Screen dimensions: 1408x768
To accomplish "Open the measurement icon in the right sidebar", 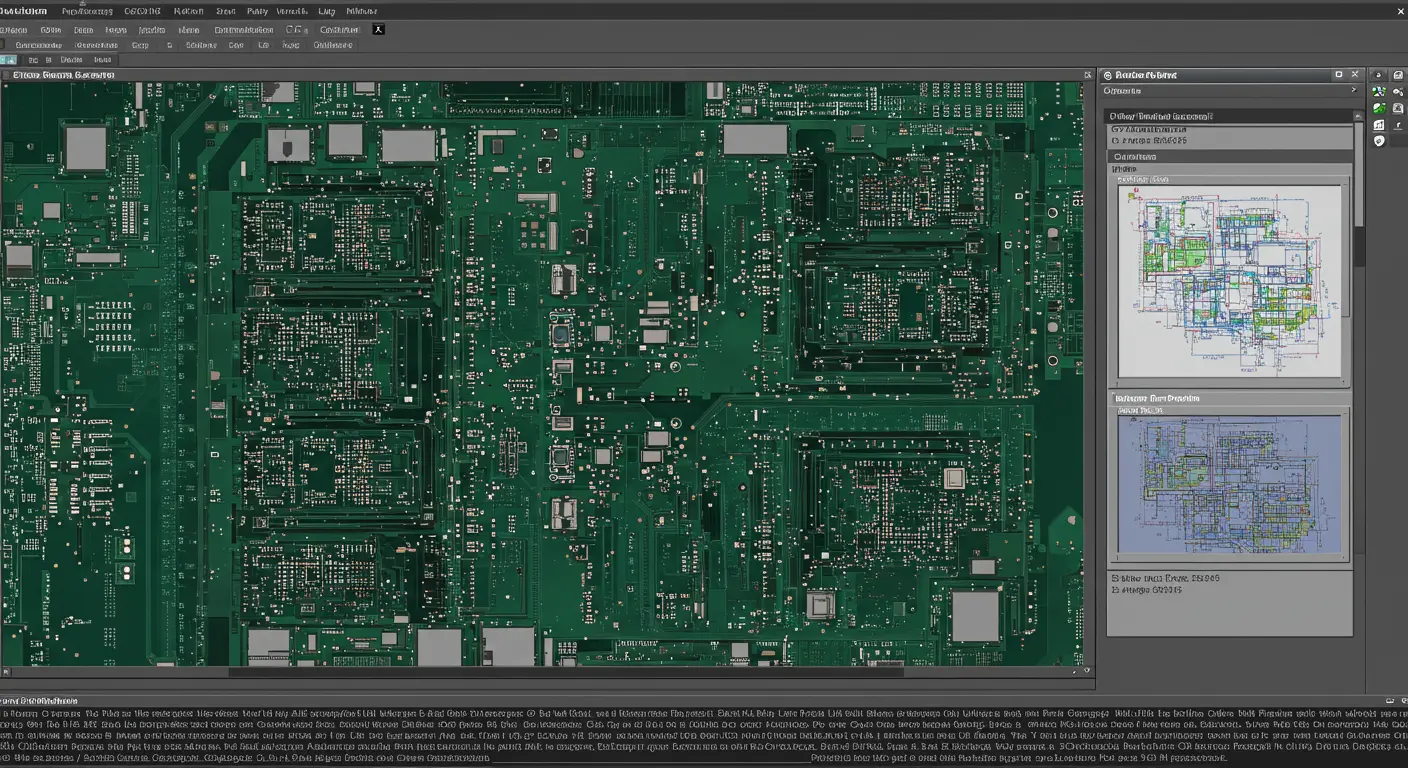I will click(1378, 125).
